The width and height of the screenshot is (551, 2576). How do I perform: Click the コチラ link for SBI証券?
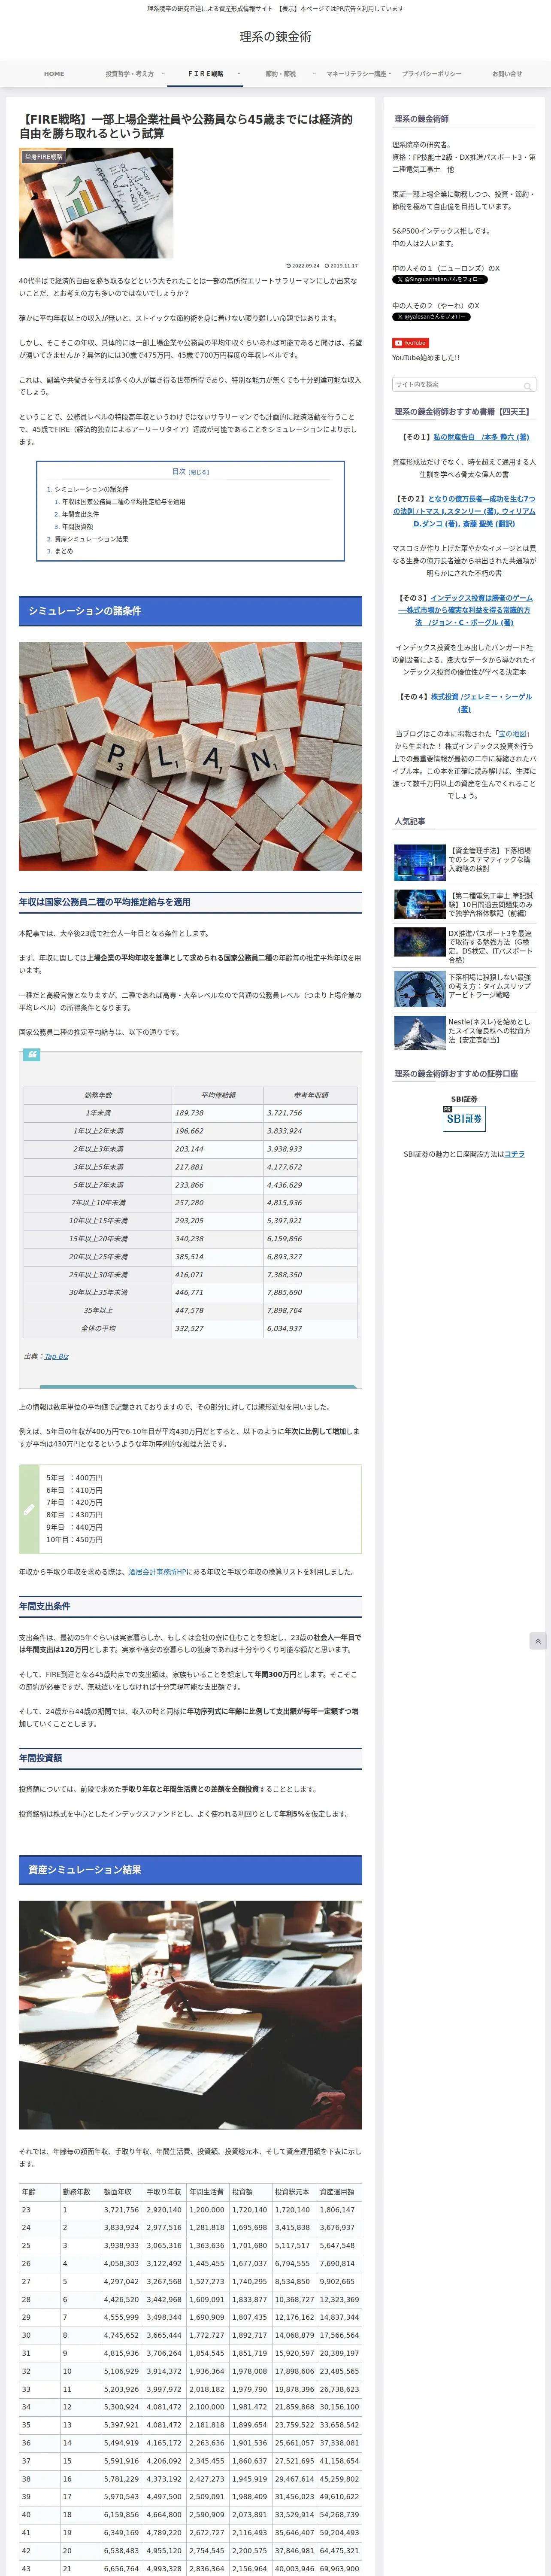tap(514, 1154)
